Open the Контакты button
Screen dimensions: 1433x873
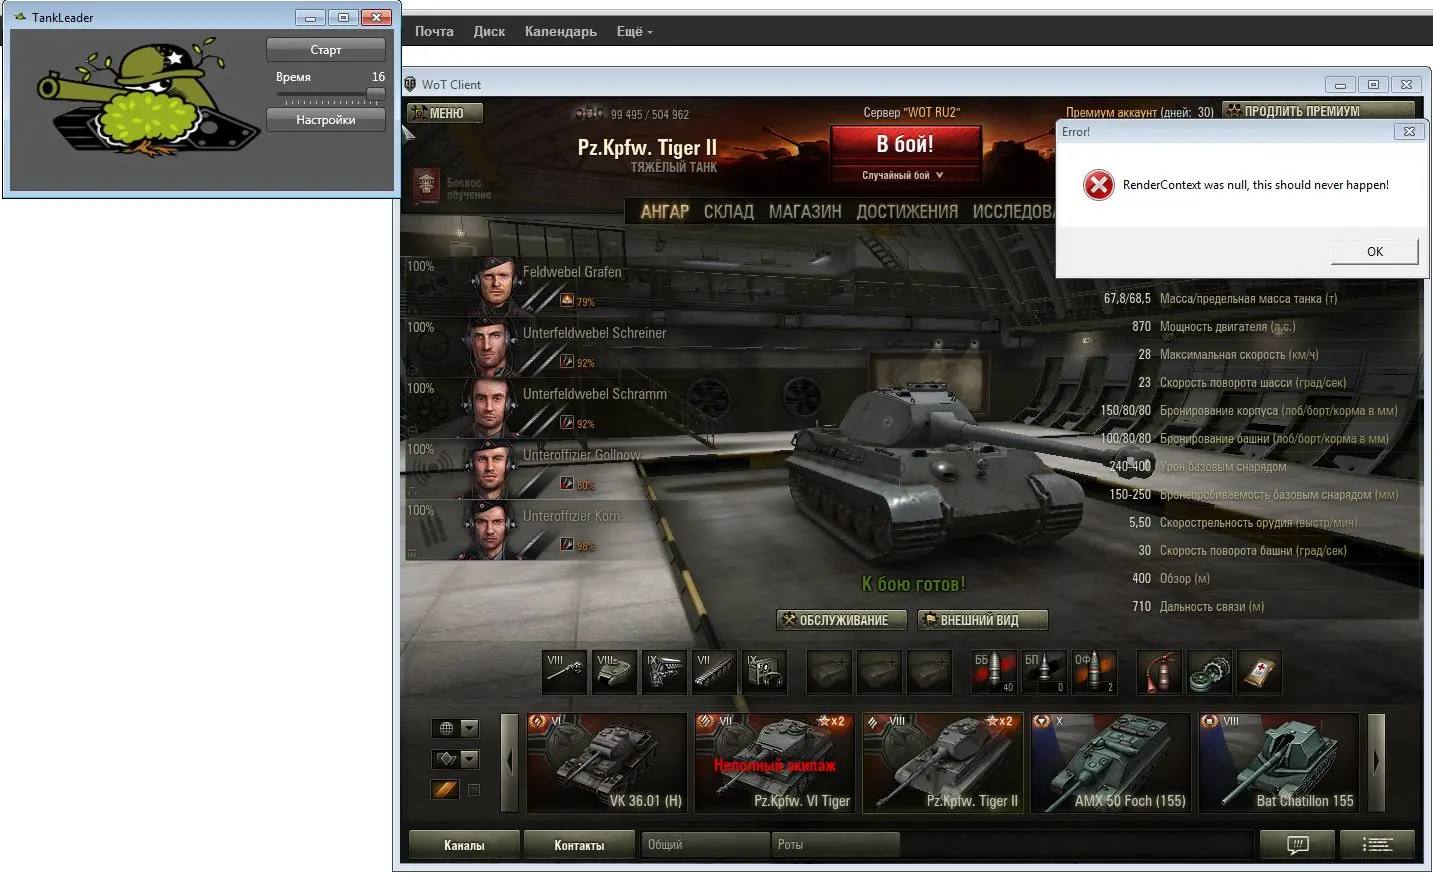(579, 845)
